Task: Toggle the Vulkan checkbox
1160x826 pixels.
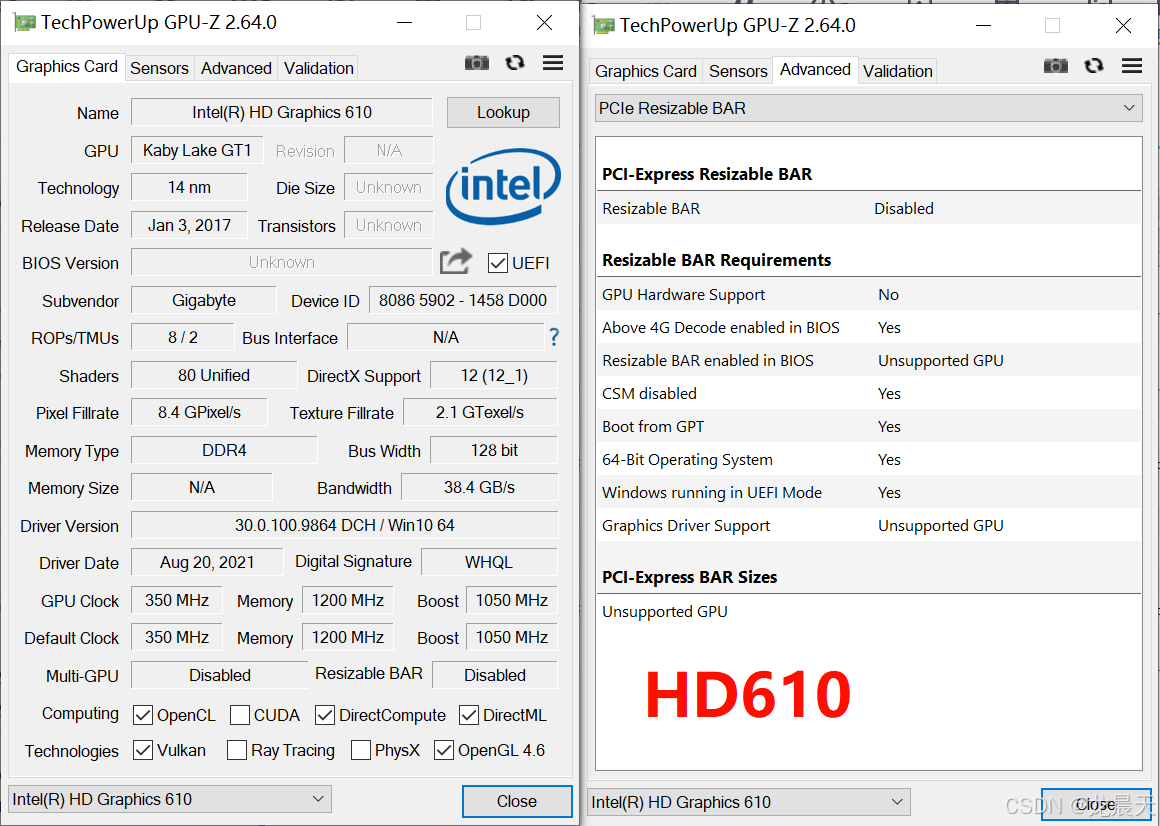Action: [143, 750]
